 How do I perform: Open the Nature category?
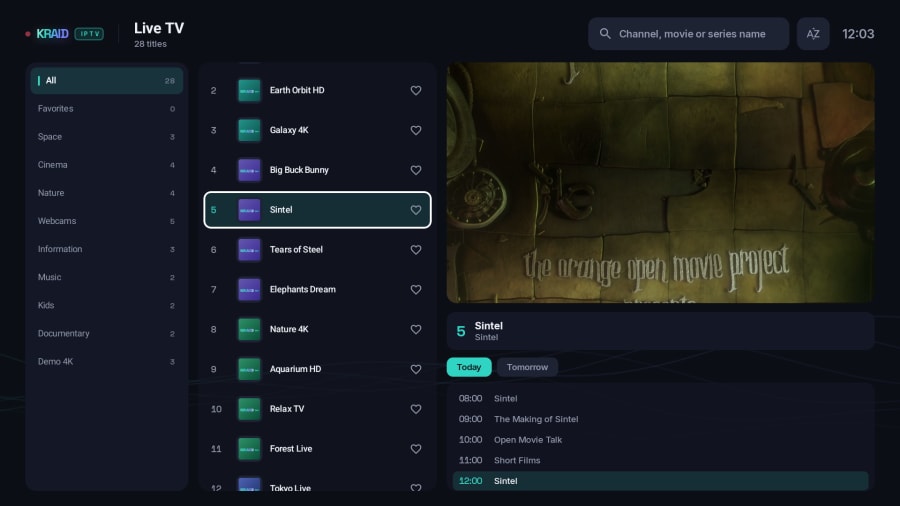[x=107, y=193]
